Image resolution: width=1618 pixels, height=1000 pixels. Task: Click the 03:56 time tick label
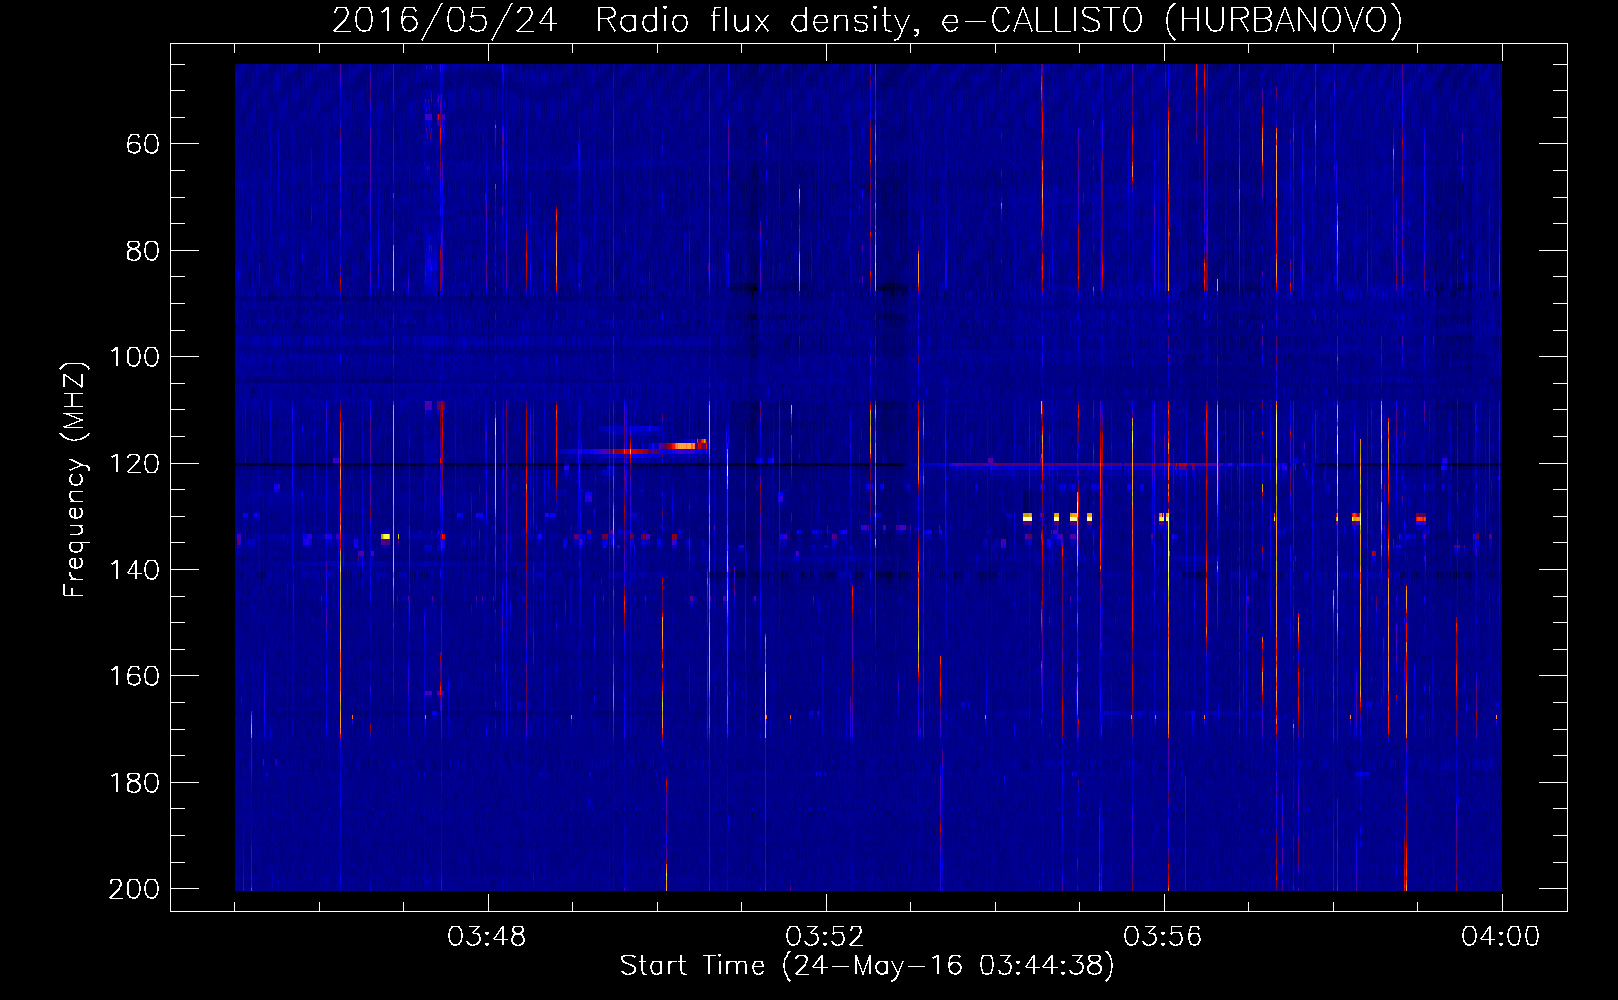pyautogui.click(x=1163, y=937)
